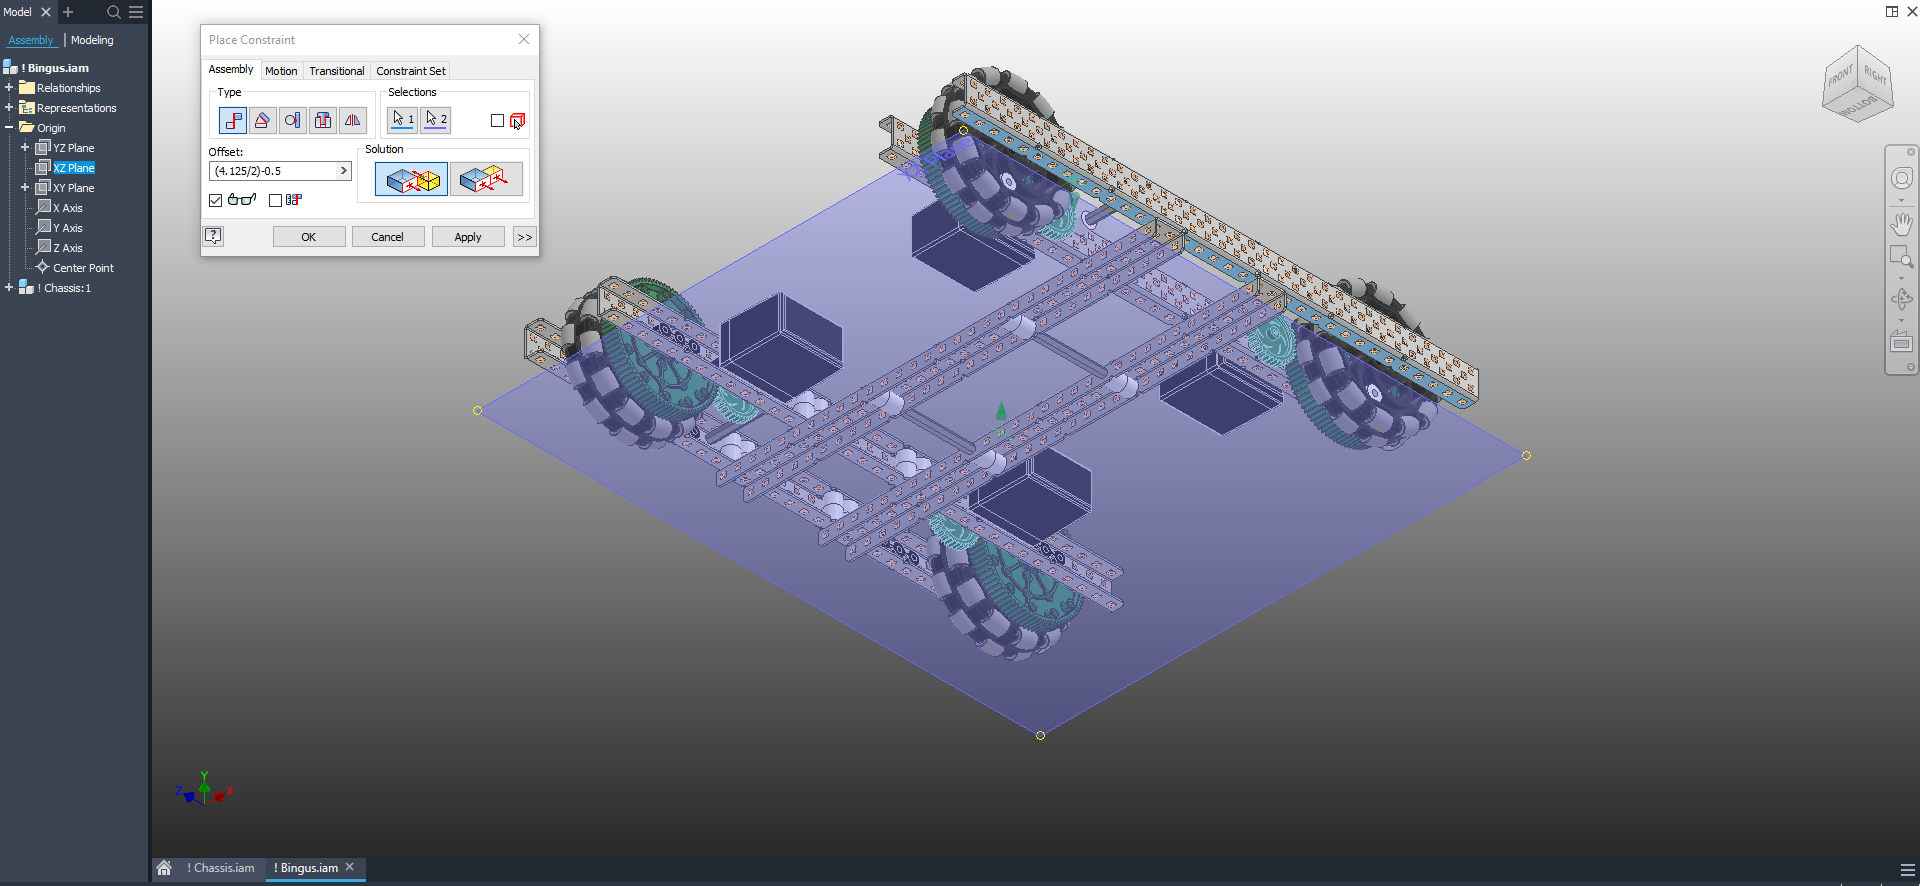Open the navigation bar customize menu
This screenshot has height=886, width=1920.
(1910, 367)
